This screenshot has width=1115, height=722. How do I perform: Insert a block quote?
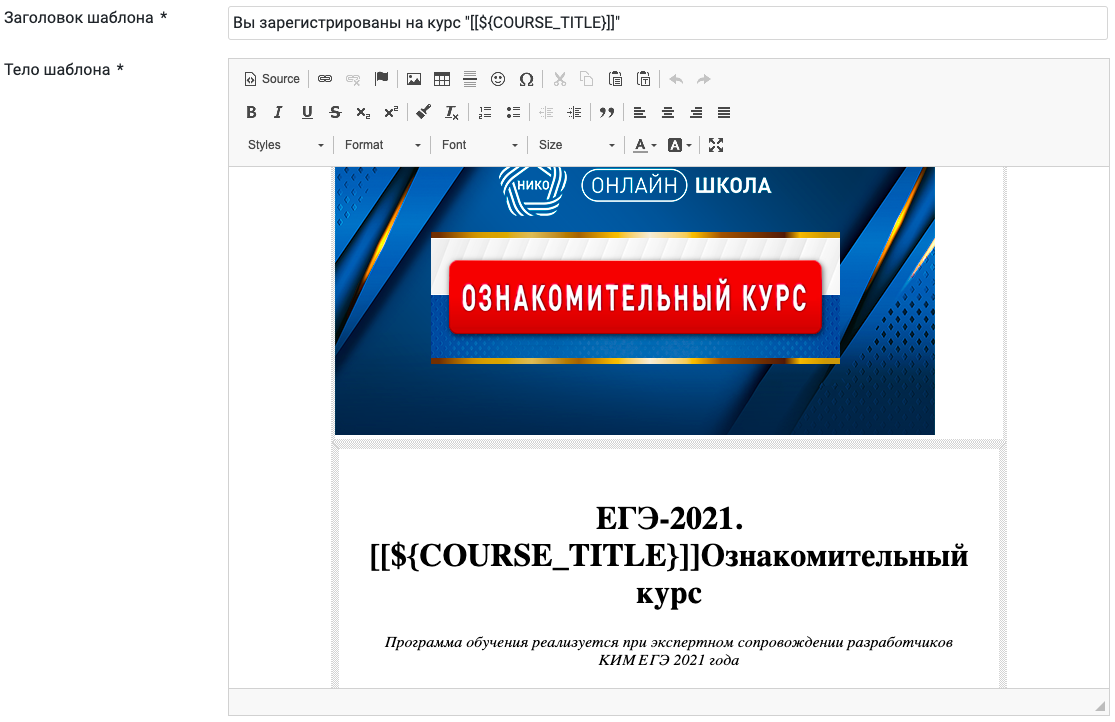[606, 112]
